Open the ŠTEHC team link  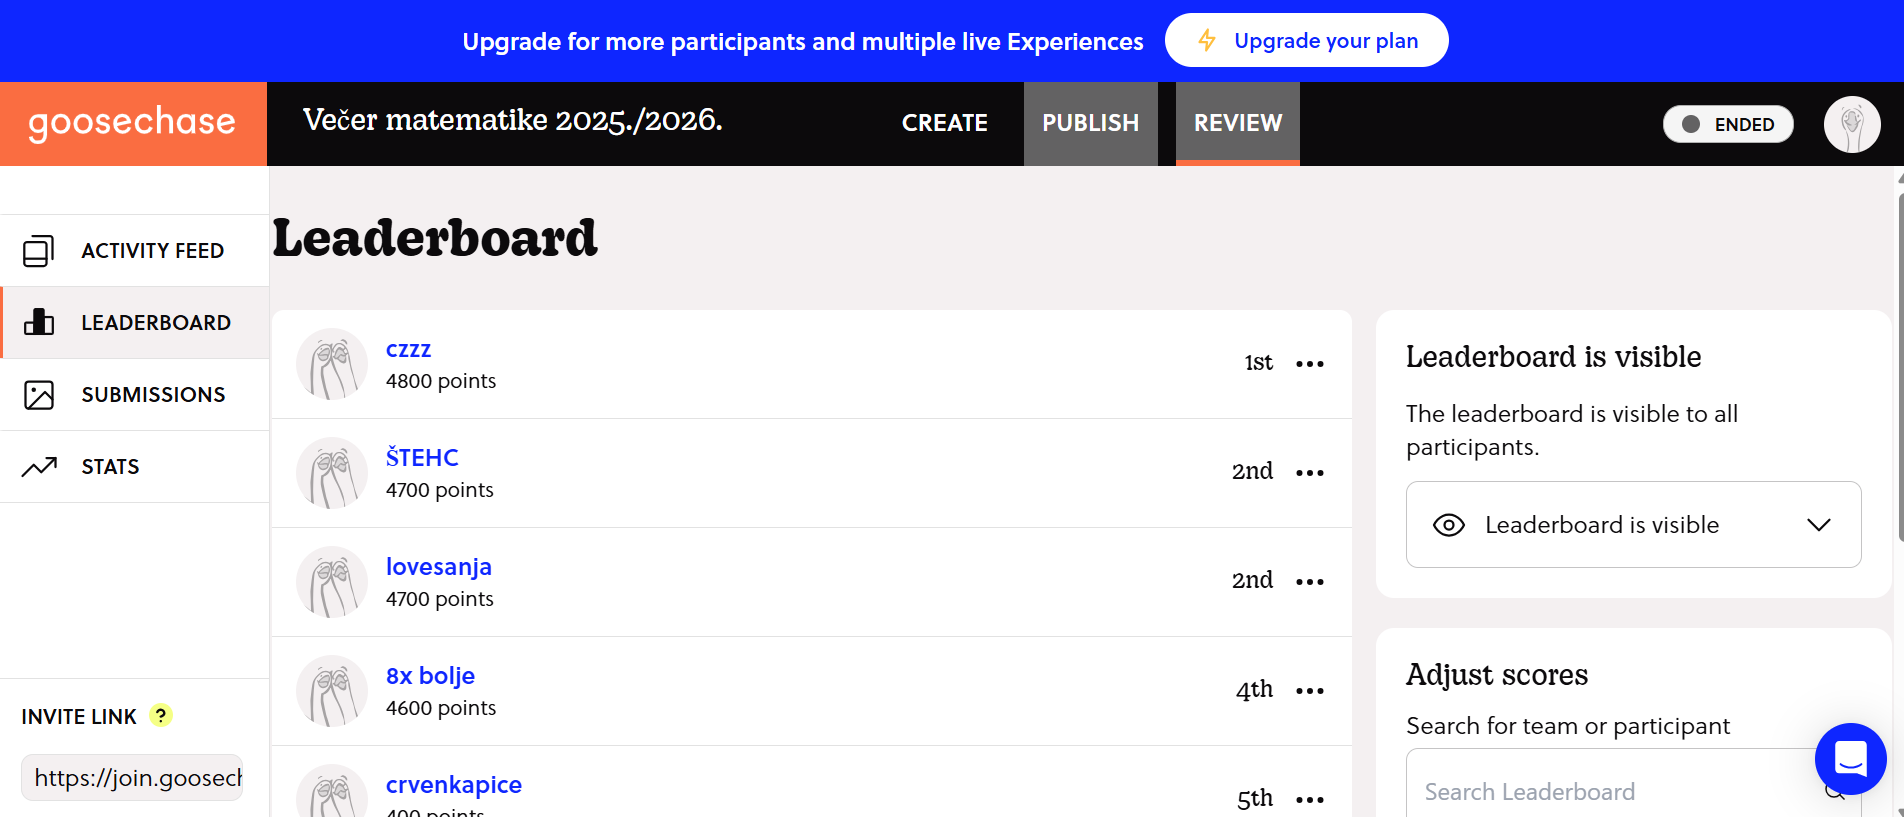(422, 457)
